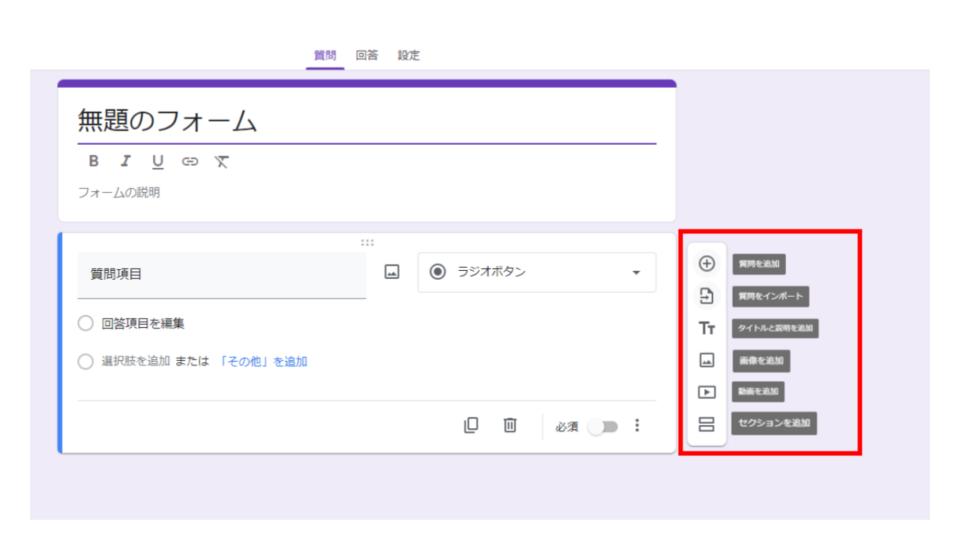Switch to the 設定 tab

(x=408, y=55)
